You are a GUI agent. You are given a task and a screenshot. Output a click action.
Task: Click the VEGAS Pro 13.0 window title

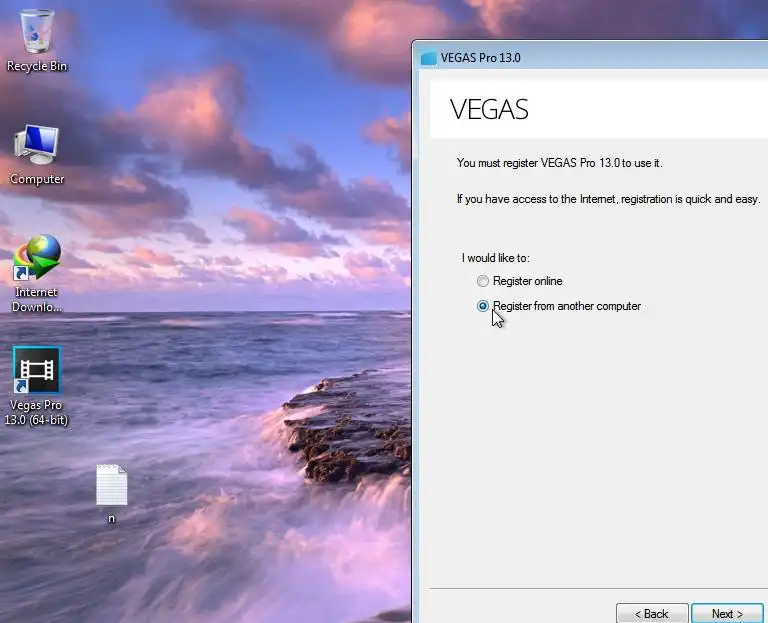(x=480, y=58)
